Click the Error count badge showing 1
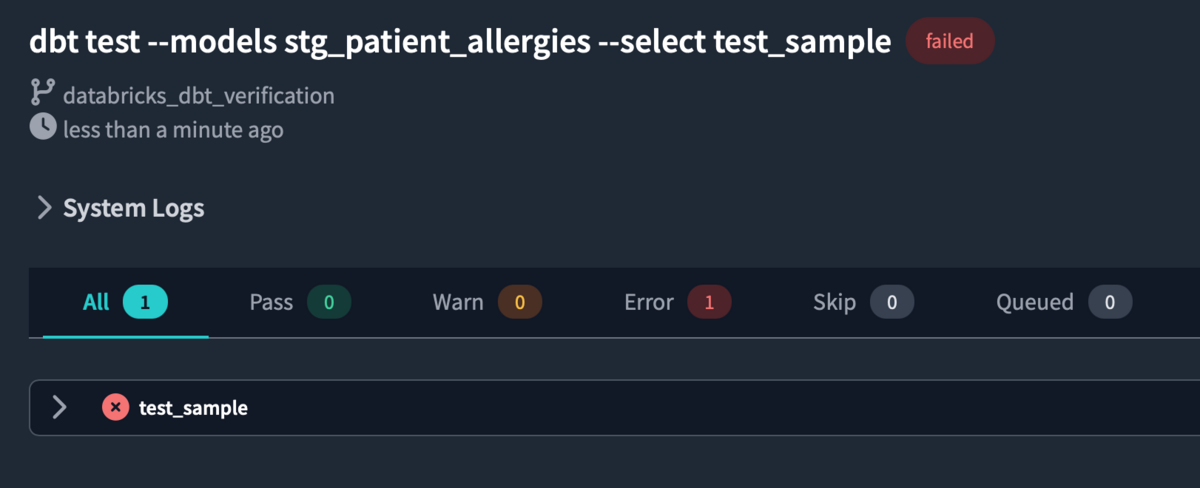This screenshot has width=1200, height=488. (709, 302)
